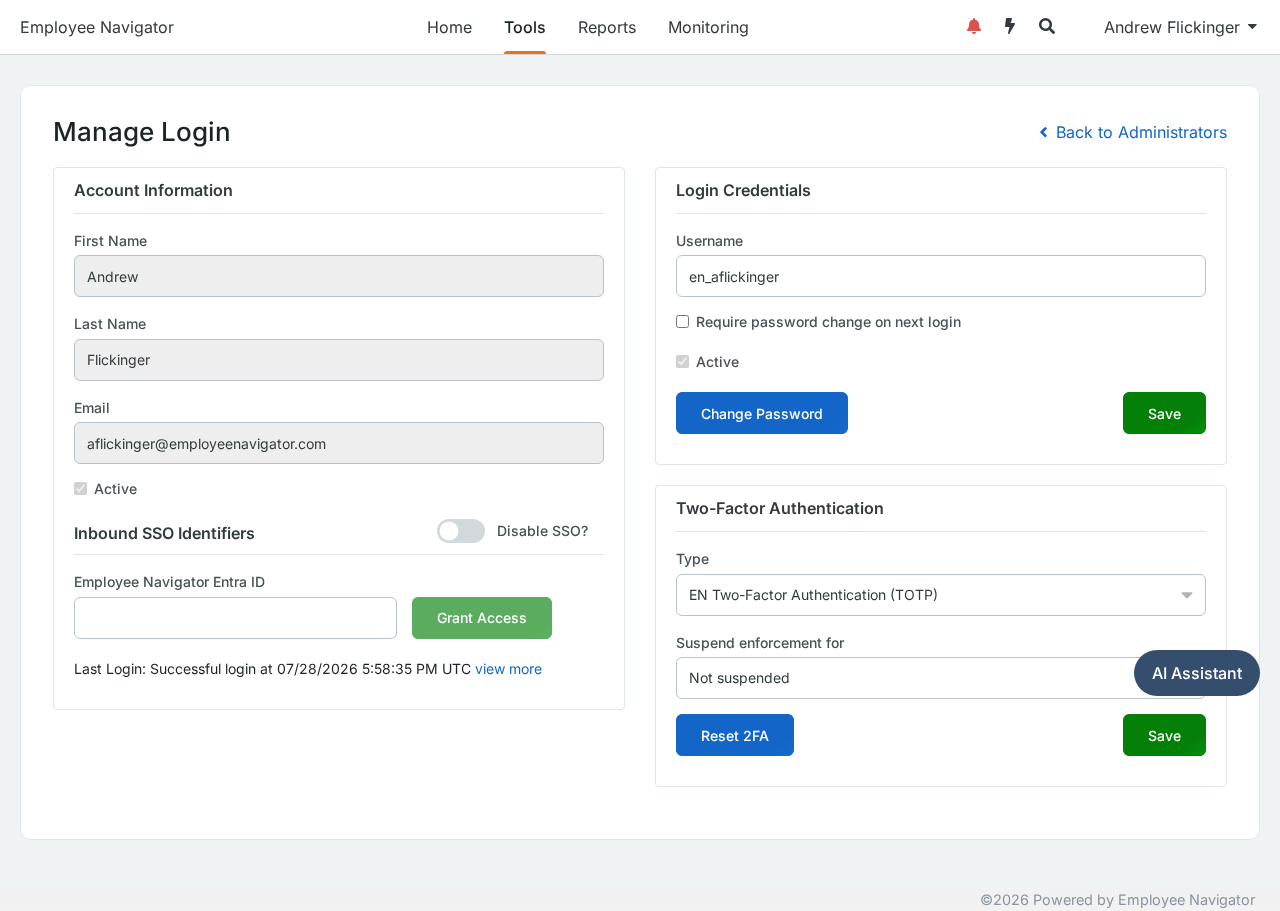Open the notifications bell icon
This screenshot has height=911, width=1280.
coord(974,27)
